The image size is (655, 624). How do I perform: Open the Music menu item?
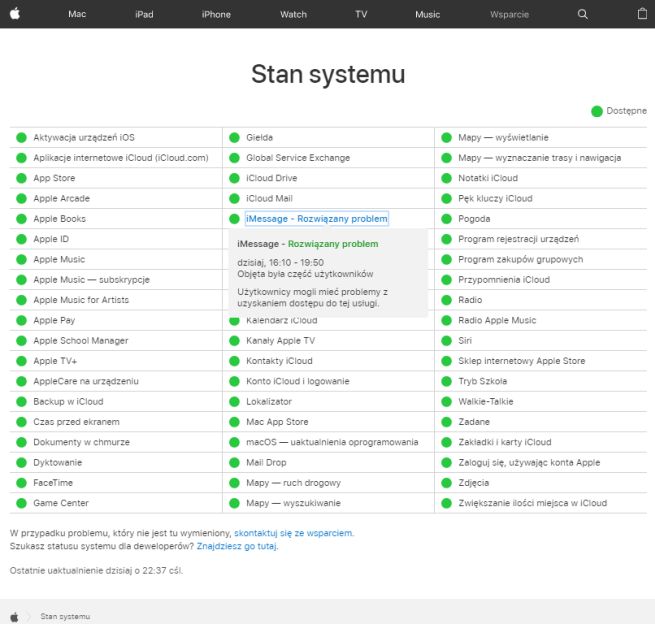(427, 14)
